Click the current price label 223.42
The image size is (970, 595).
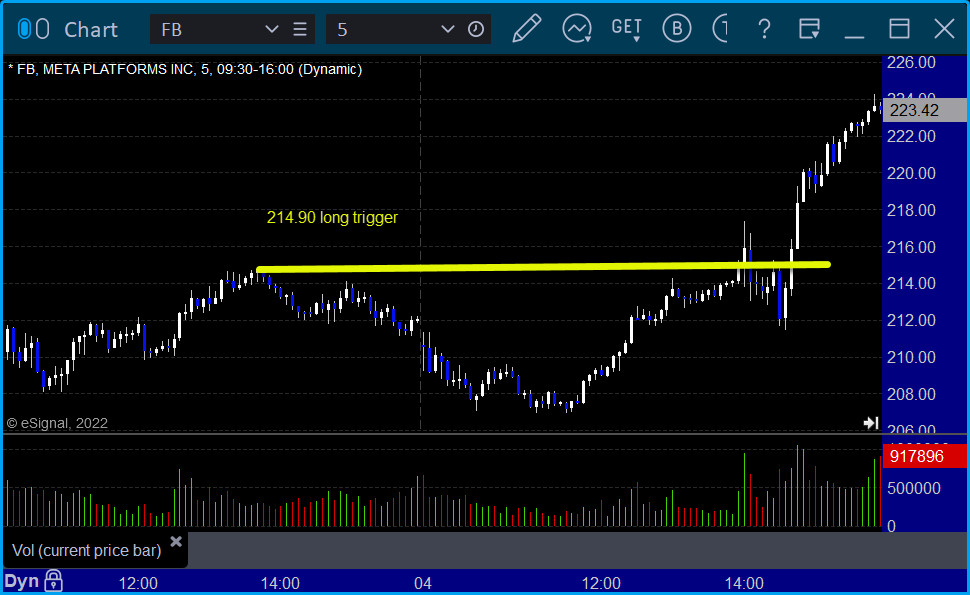coord(924,110)
